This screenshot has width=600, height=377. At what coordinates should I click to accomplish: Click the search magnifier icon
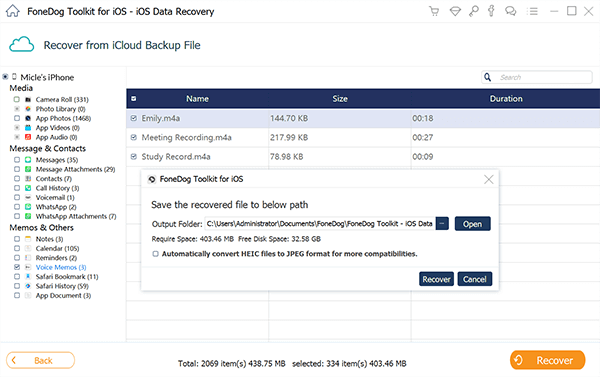pos(488,77)
